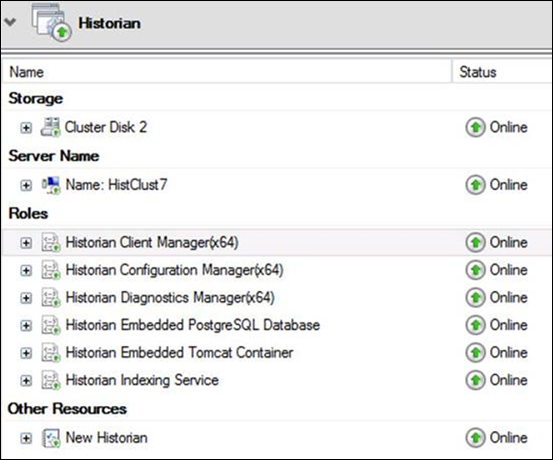Expand the New Historian resource node

point(26,438)
